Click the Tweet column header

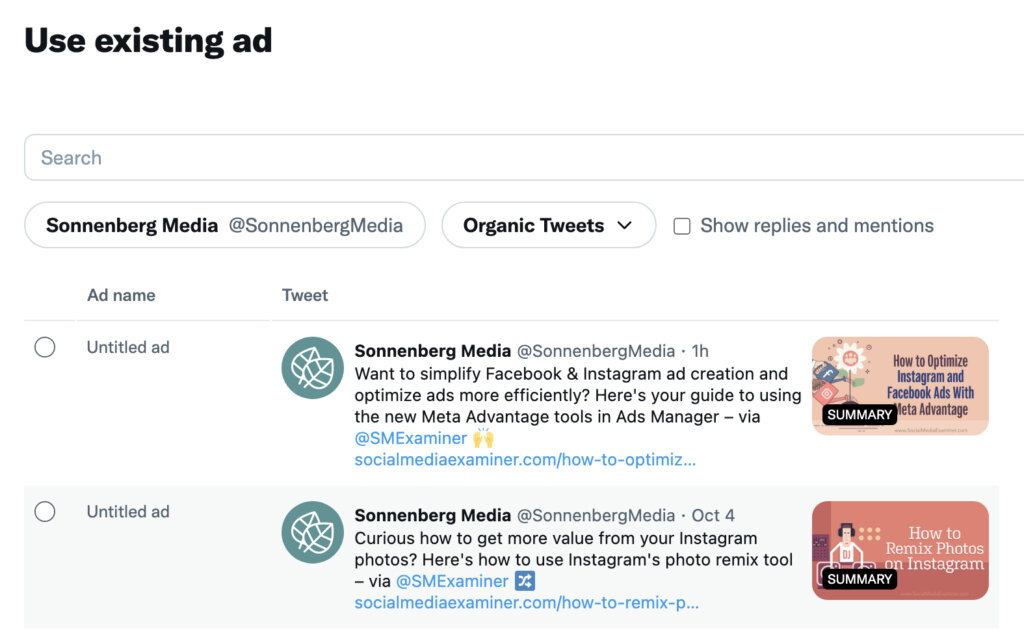point(305,295)
